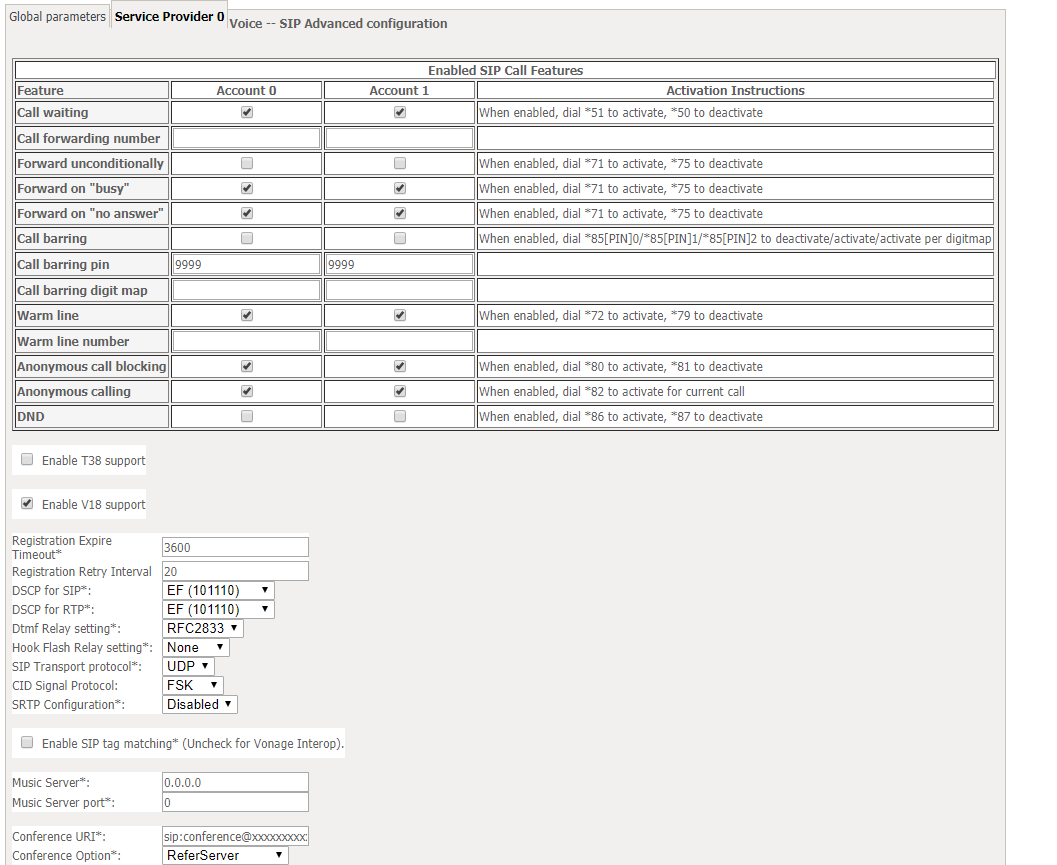
Task: Click the Registration Expire Timeout field
Action: pyautogui.click(x=235, y=547)
